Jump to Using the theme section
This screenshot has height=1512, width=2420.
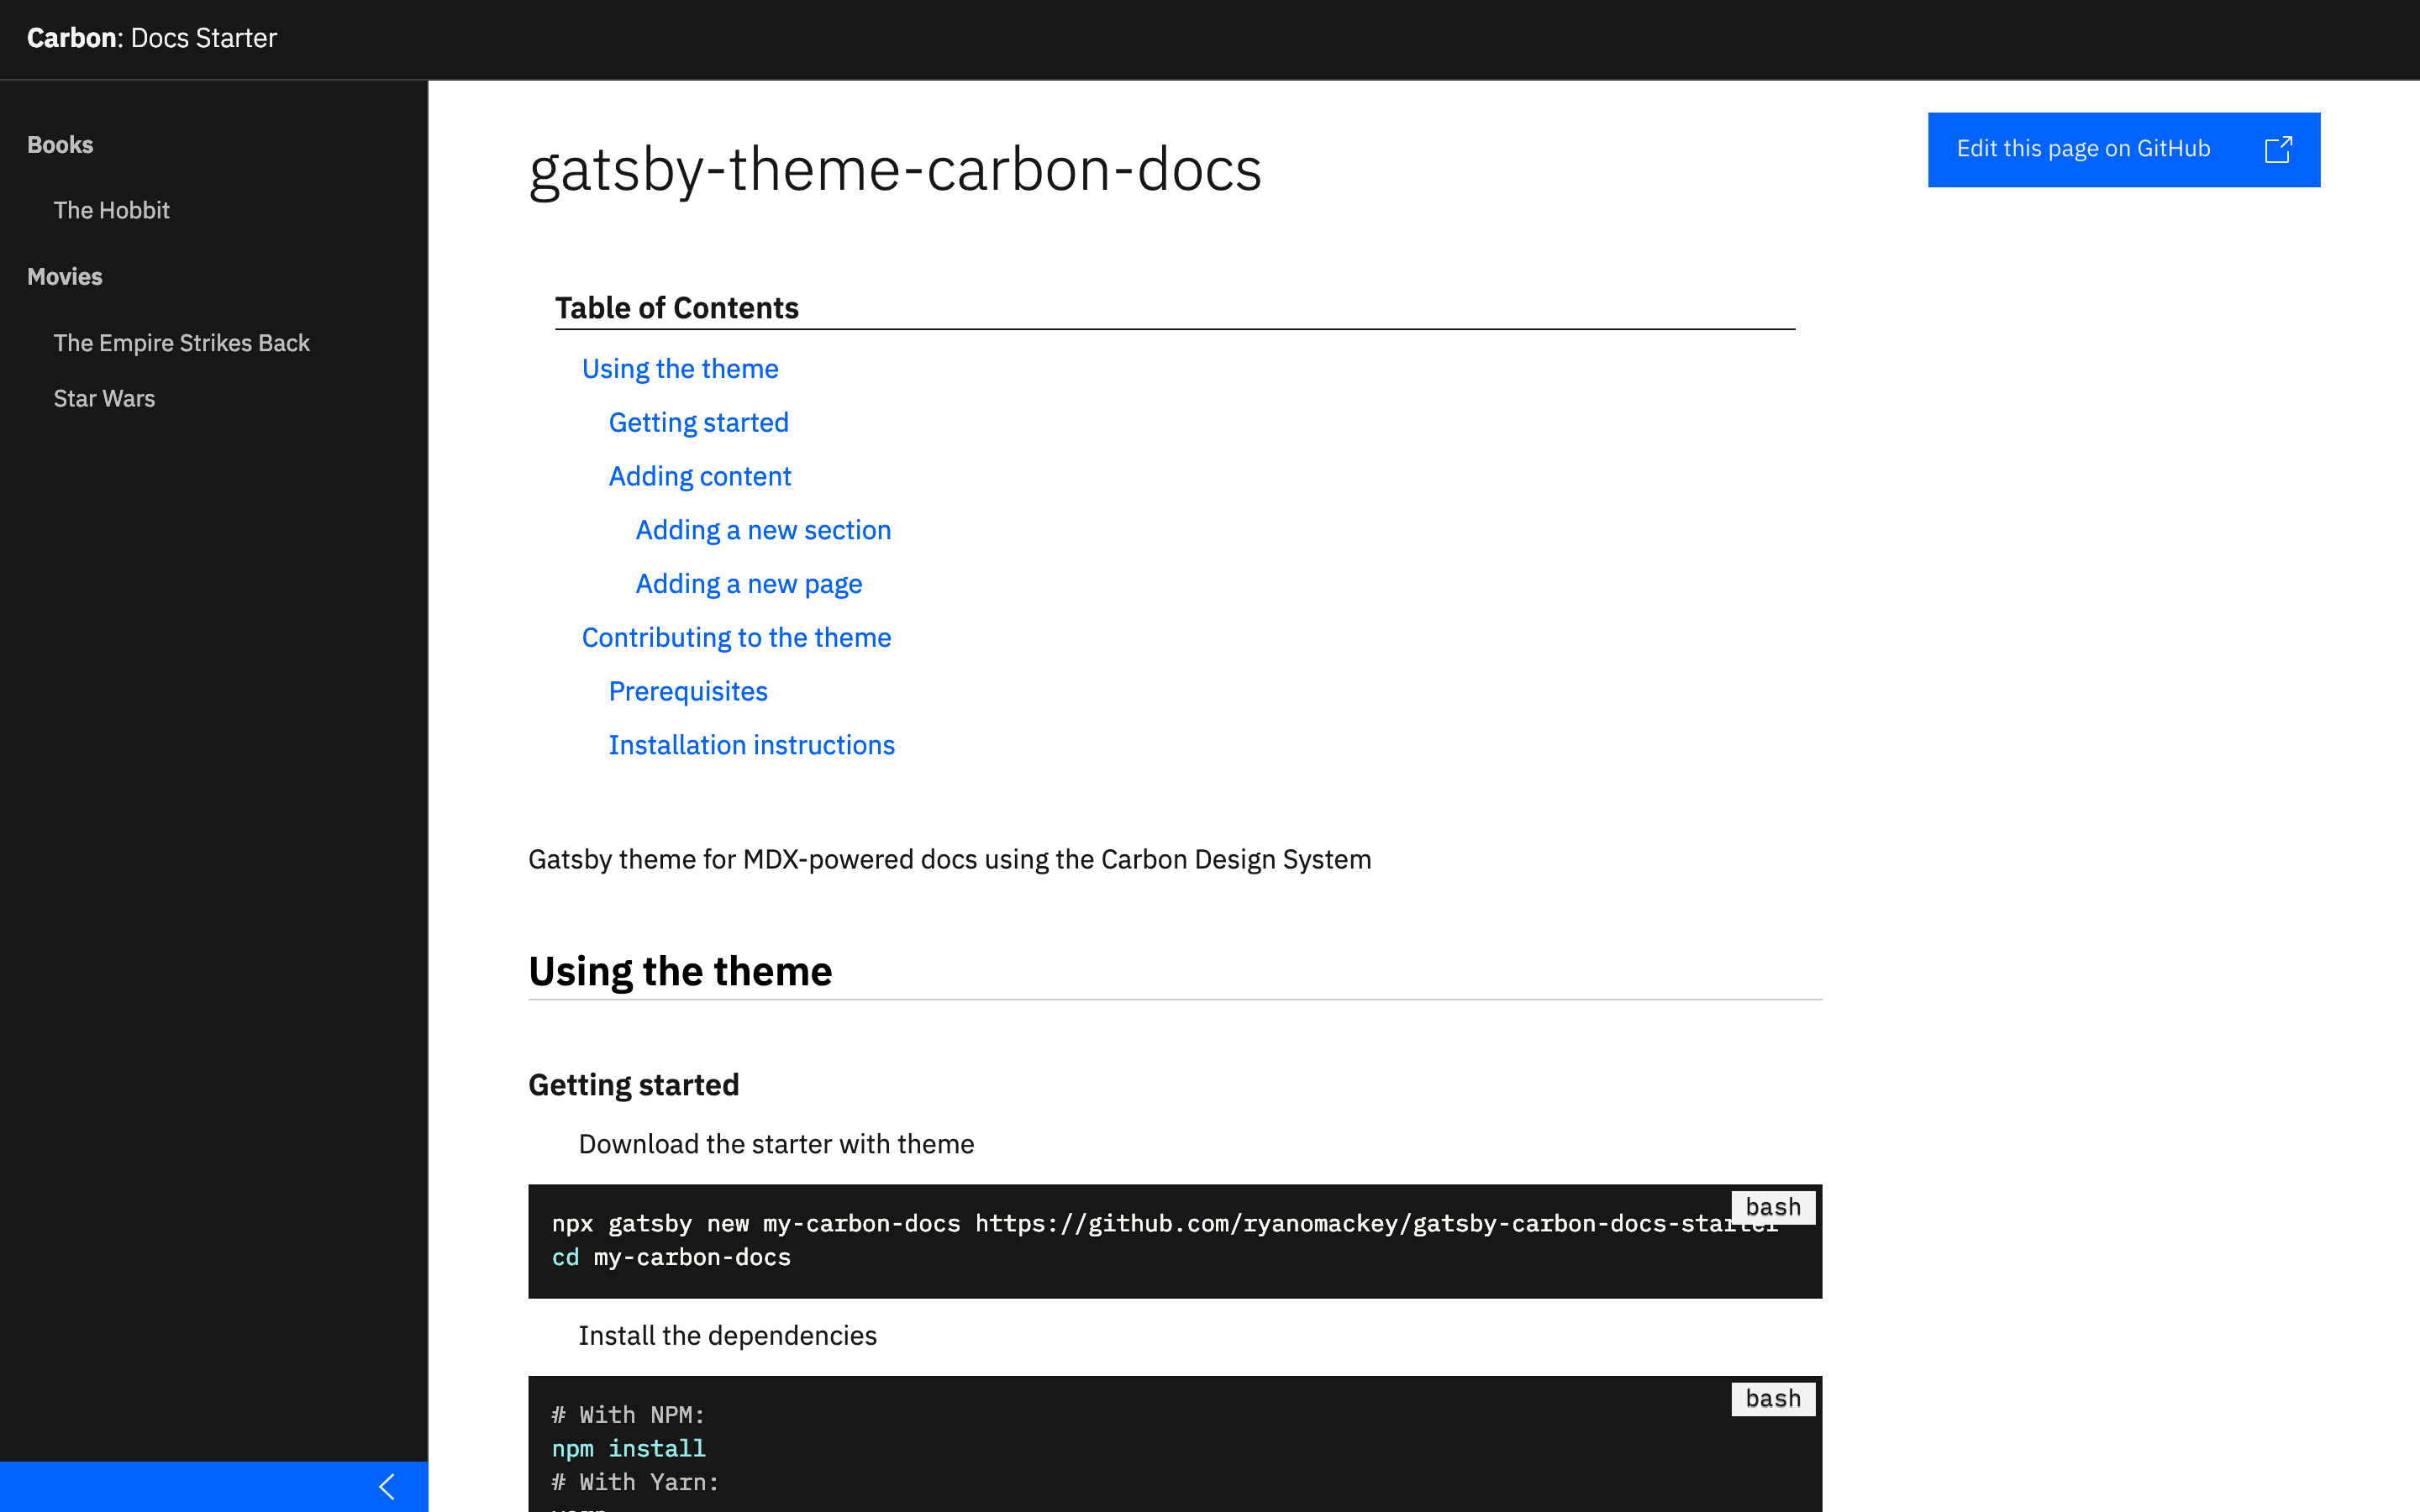[680, 369]
